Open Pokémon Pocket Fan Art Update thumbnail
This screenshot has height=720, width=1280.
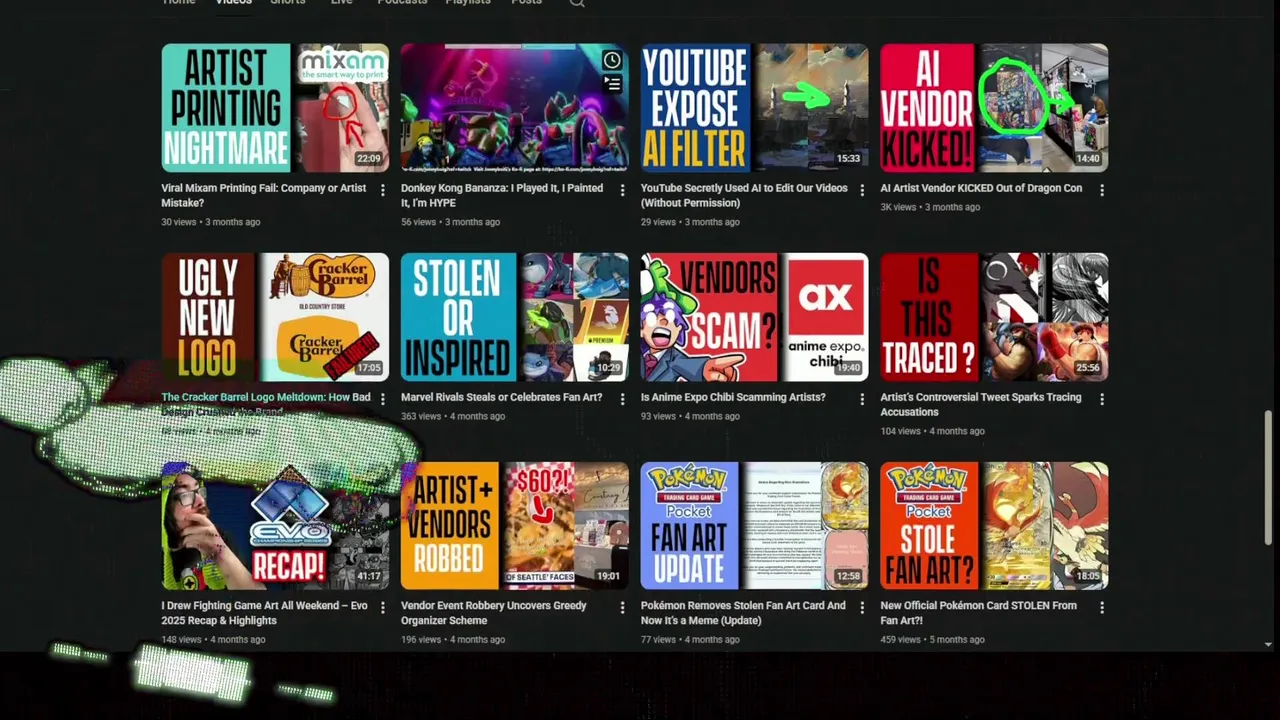(x=755, y=526)
